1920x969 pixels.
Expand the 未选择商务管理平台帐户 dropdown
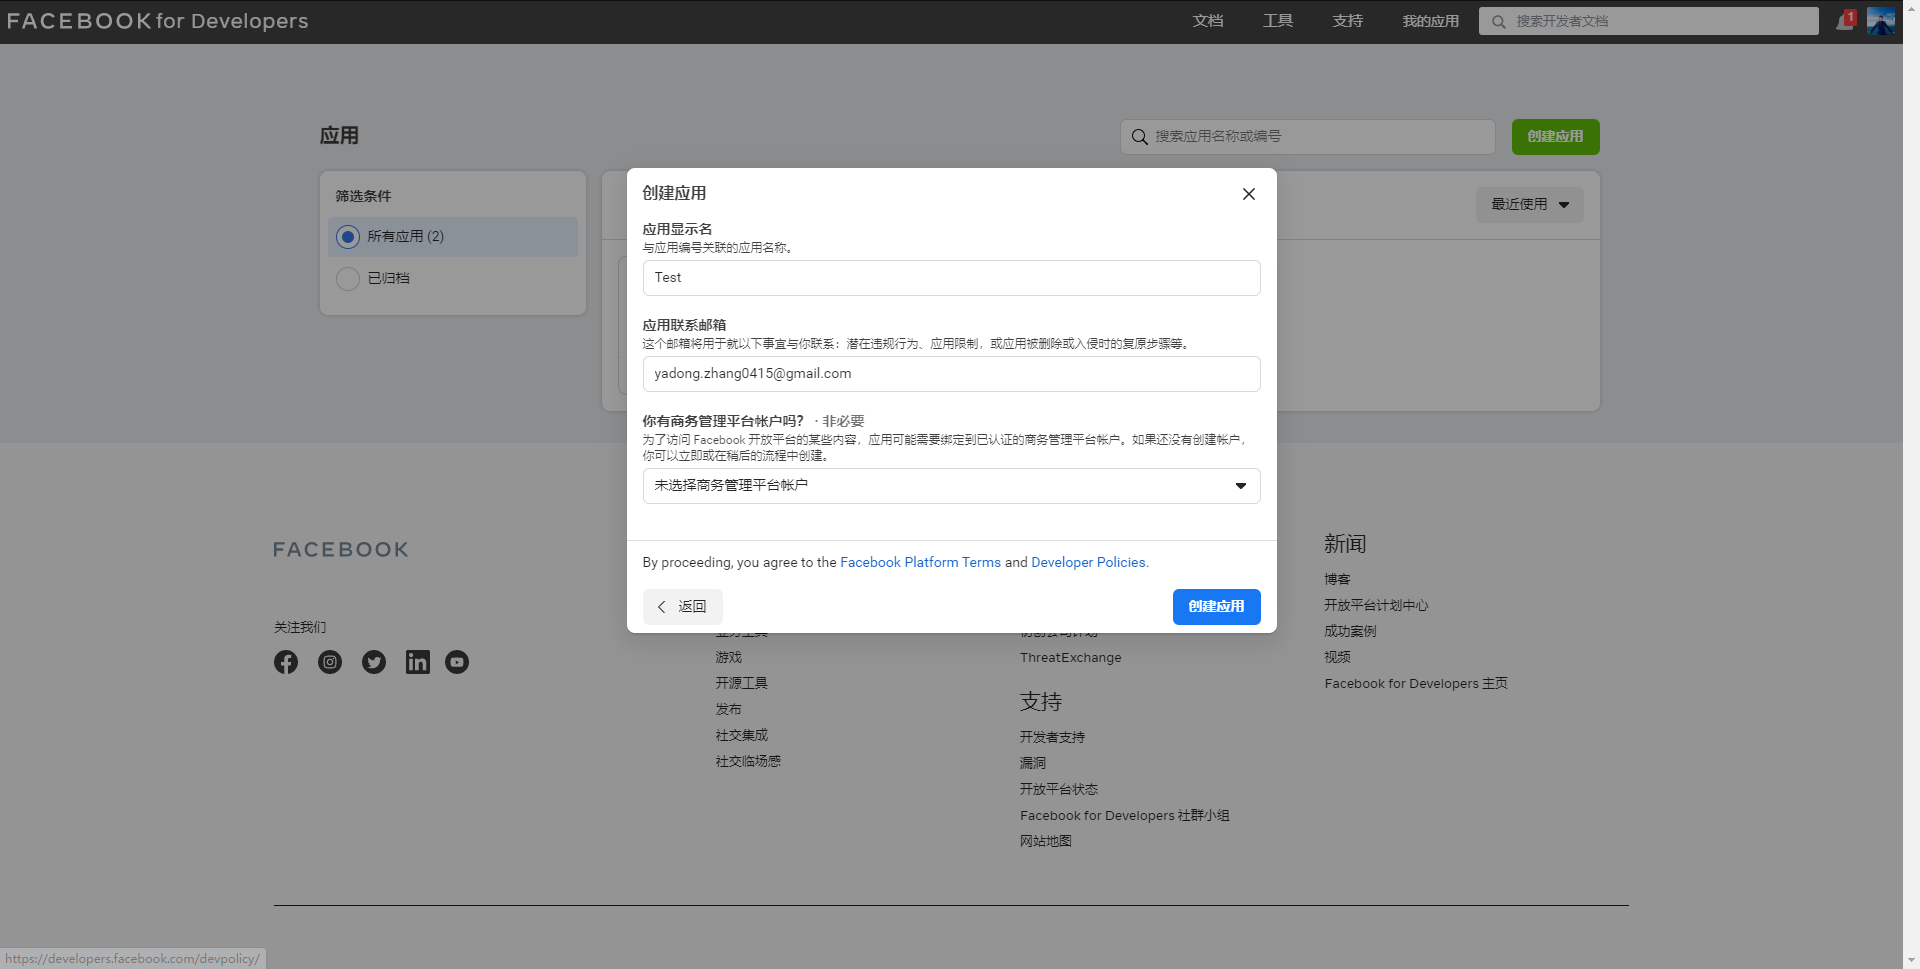click(951, 486)
